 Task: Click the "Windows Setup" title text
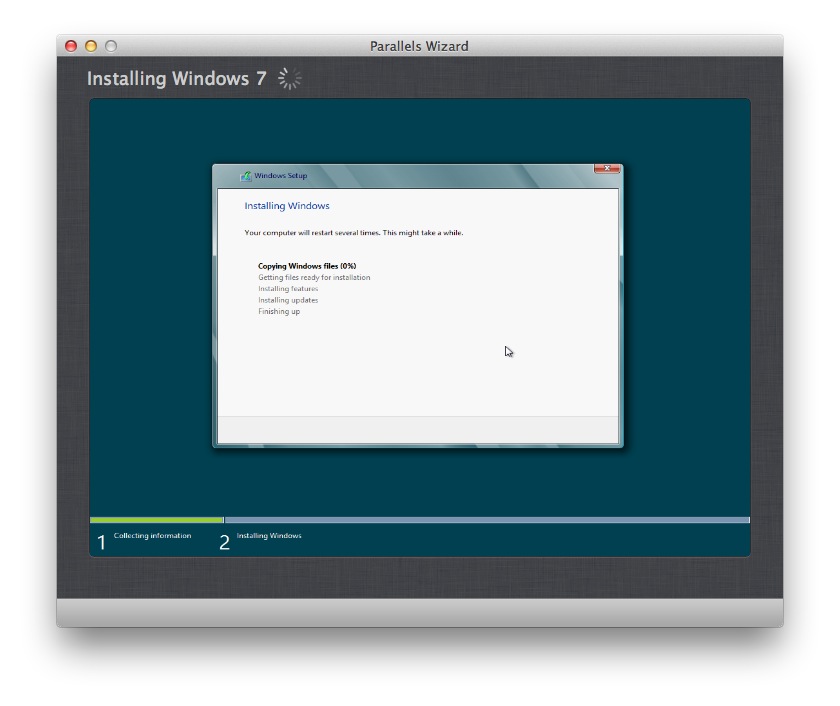pos(281,176)
